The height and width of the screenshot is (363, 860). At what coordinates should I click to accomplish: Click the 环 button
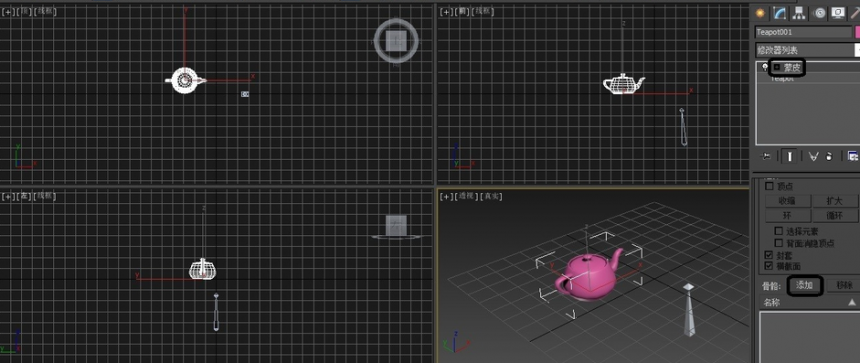pos(787,215)
